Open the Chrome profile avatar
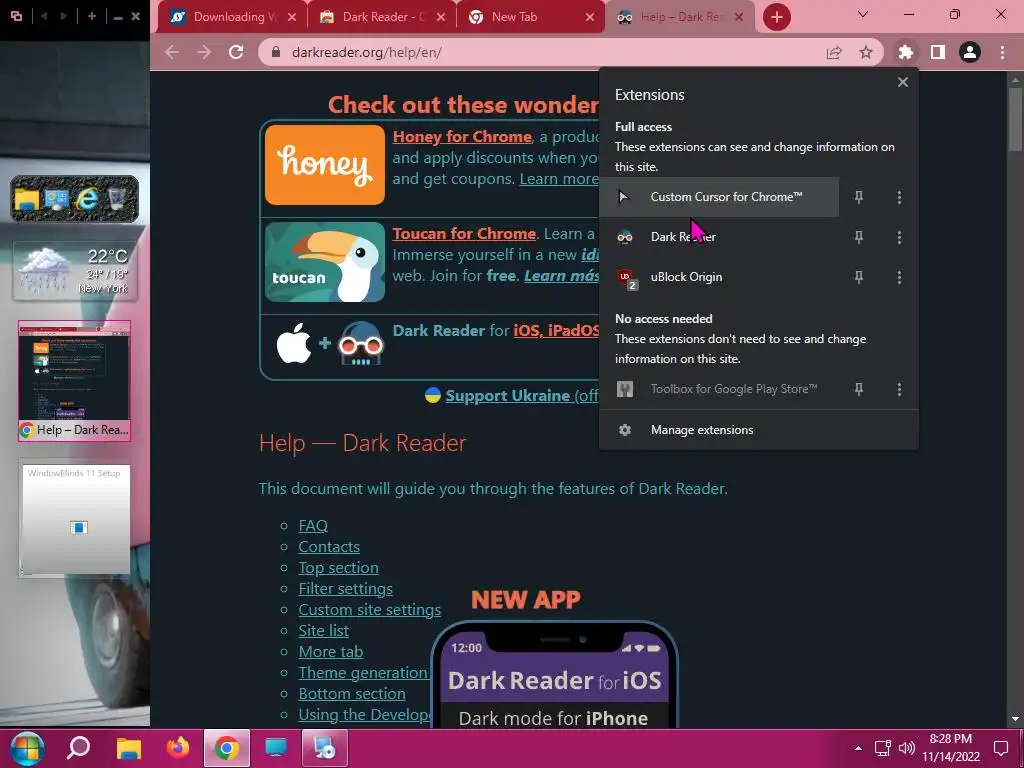The height and width of the screenshot is (768, 1024). pyautogui.click(x=970, y=52)
